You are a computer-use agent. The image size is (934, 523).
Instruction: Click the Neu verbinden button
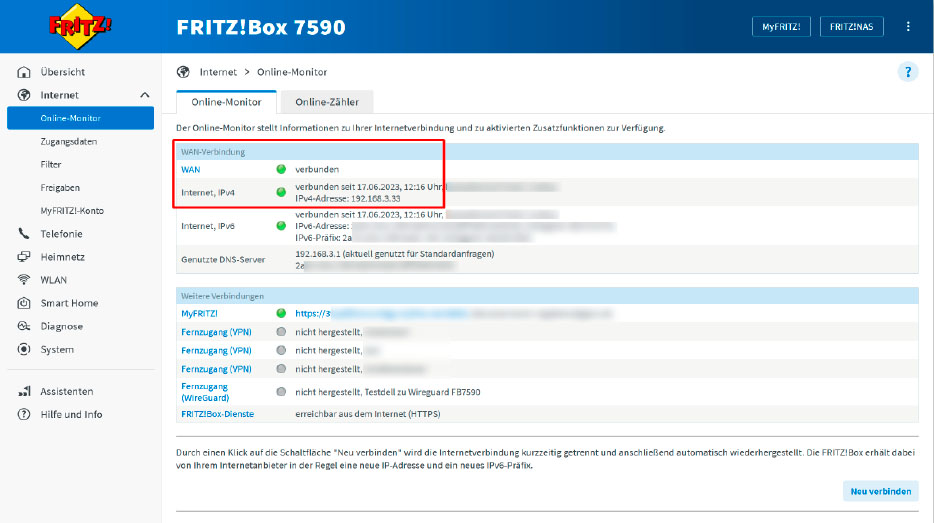click(x=880, y=491)
